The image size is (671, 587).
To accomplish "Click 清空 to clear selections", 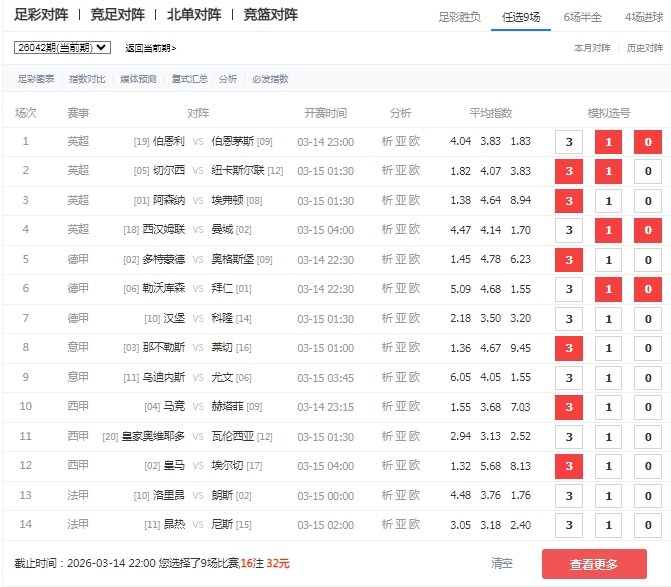I will [502, 563].
